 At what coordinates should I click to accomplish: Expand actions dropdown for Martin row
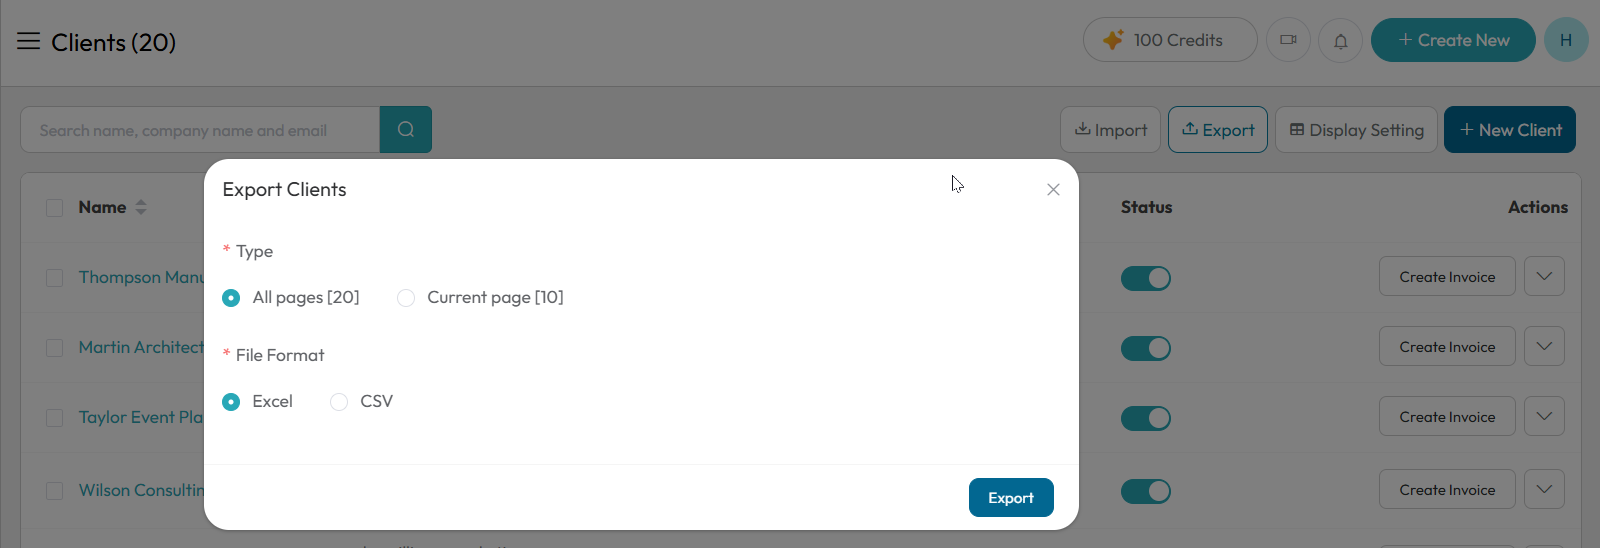pyautogui.click(x=1544, y=347)
